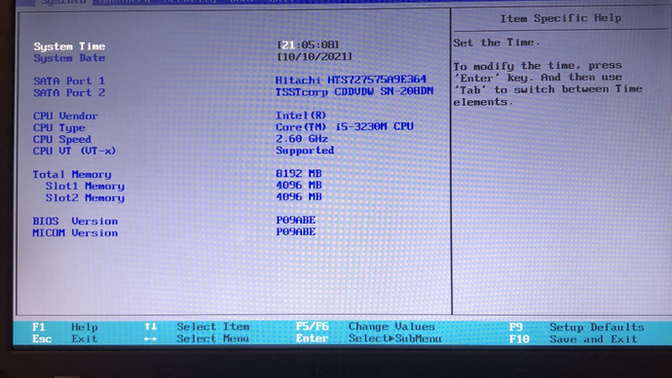Click the 2.60 GHz speed value
This screenshot has width=672, height=378.
click(302, 138)
